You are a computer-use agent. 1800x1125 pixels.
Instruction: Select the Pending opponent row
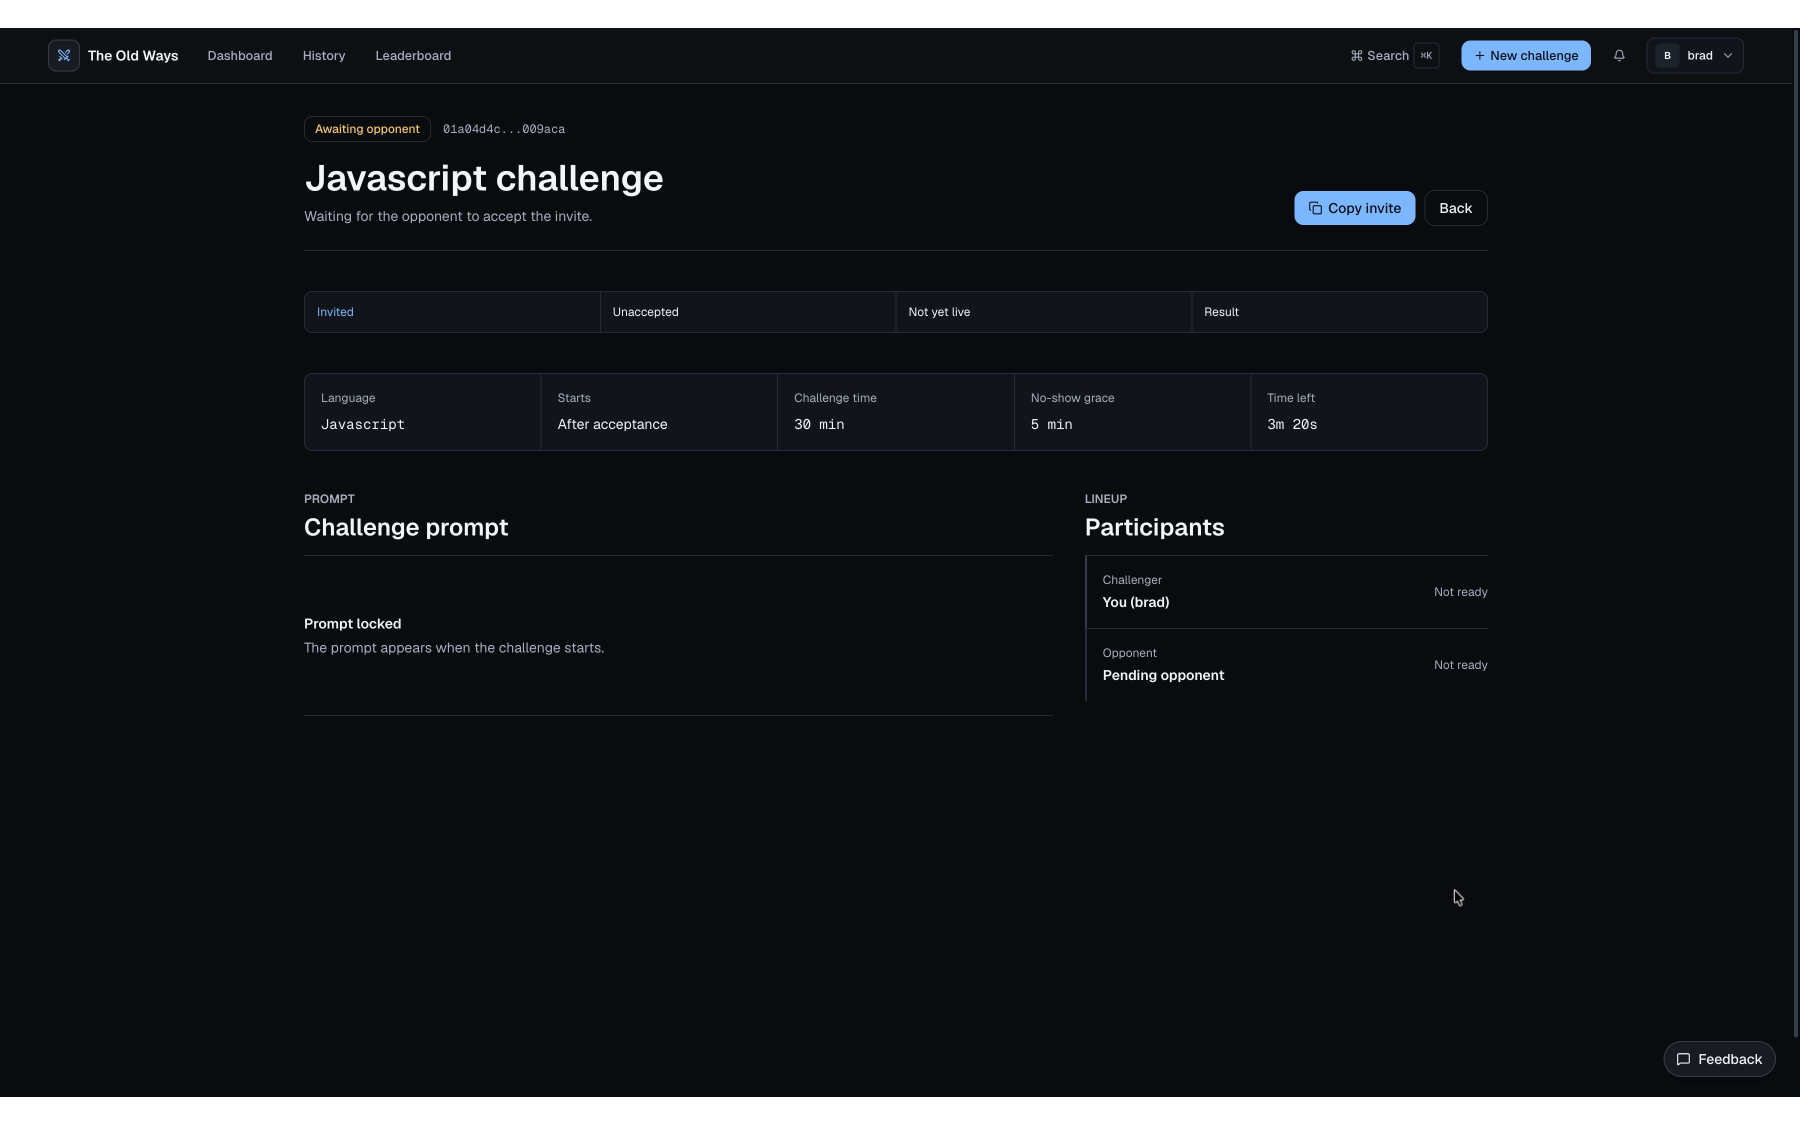[1287, 665]
